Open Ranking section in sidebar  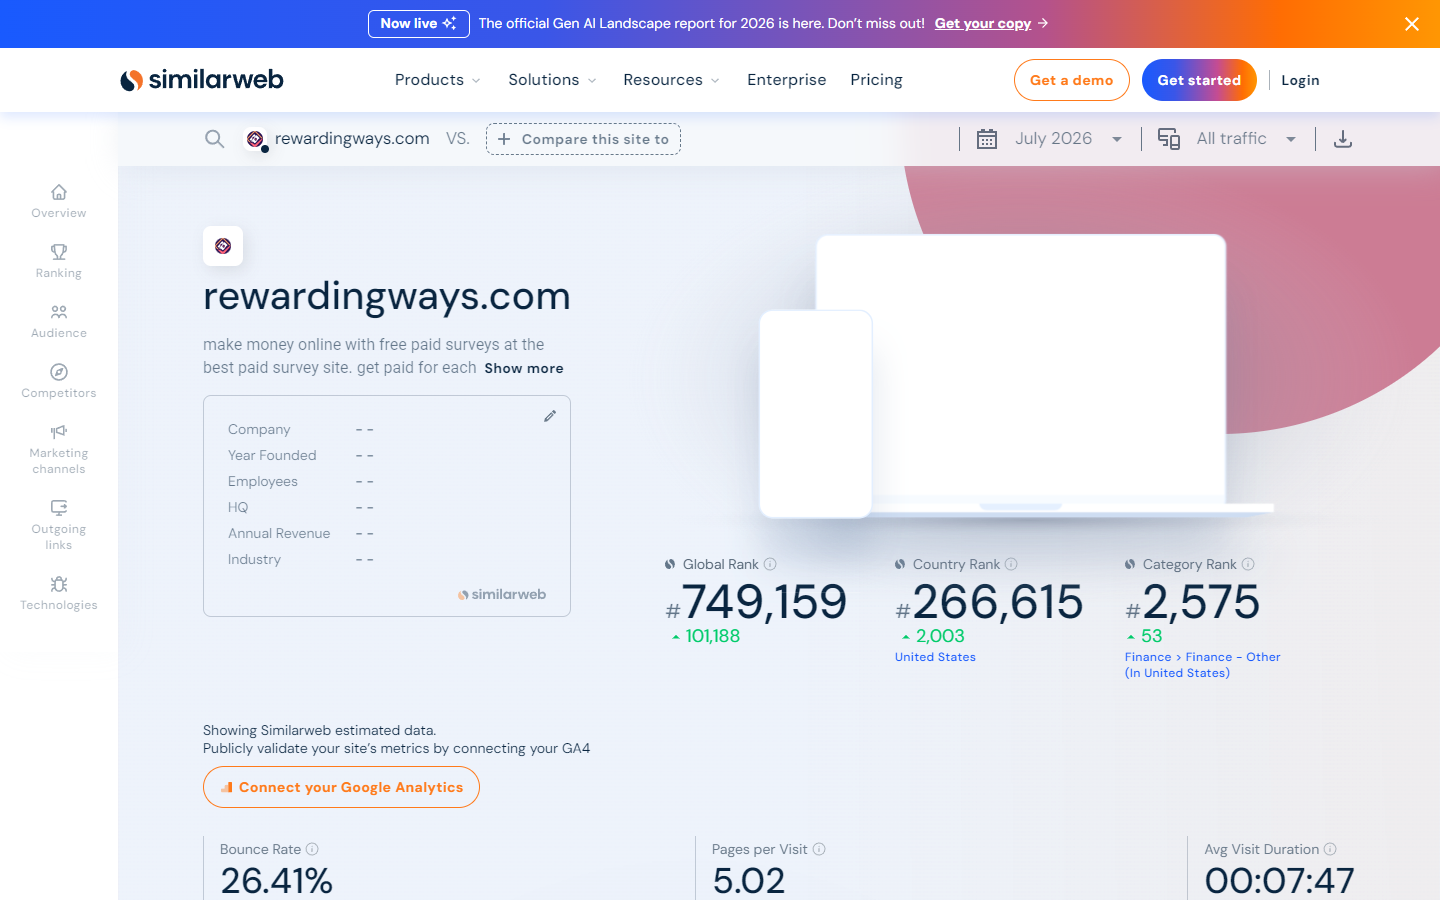tap(59, 260)
